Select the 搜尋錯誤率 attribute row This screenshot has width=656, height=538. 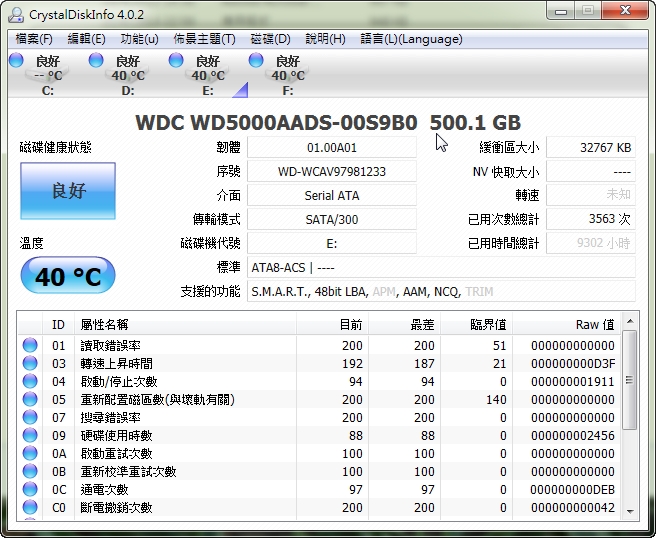click(x=319, y=417)
